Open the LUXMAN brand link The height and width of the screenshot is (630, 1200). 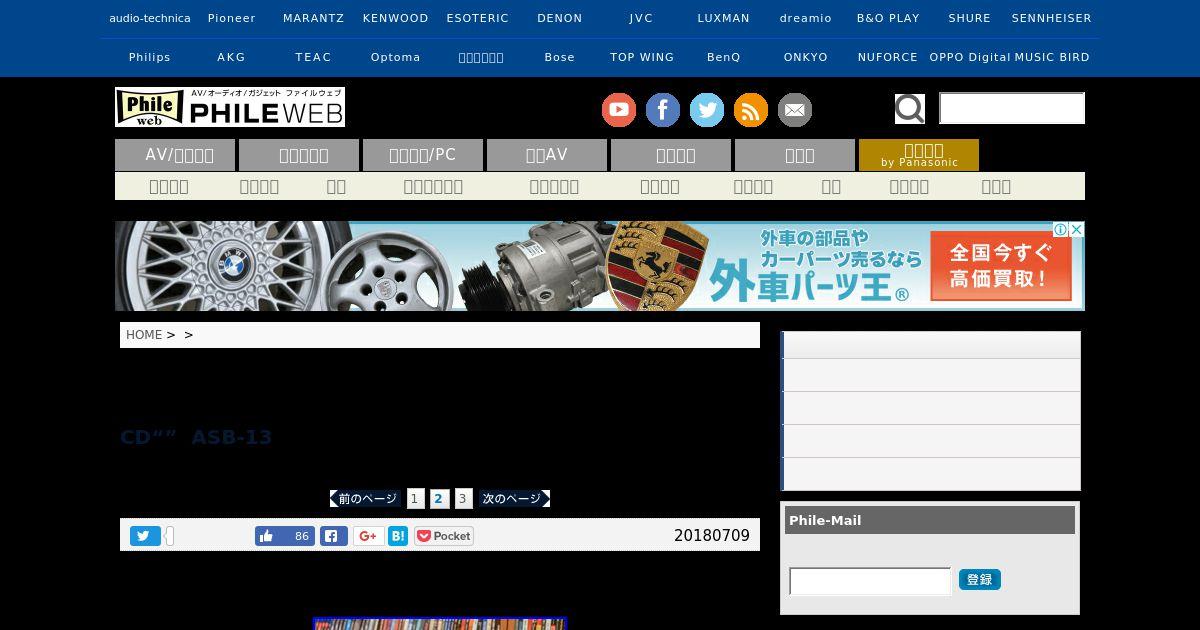724,18
